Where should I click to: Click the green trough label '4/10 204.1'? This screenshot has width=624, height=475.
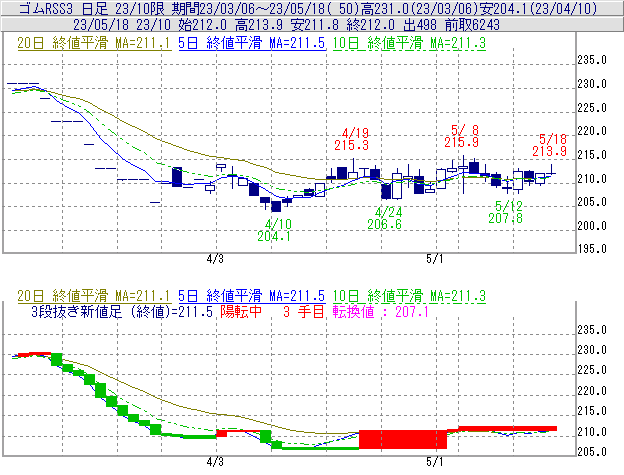point(275,230)
